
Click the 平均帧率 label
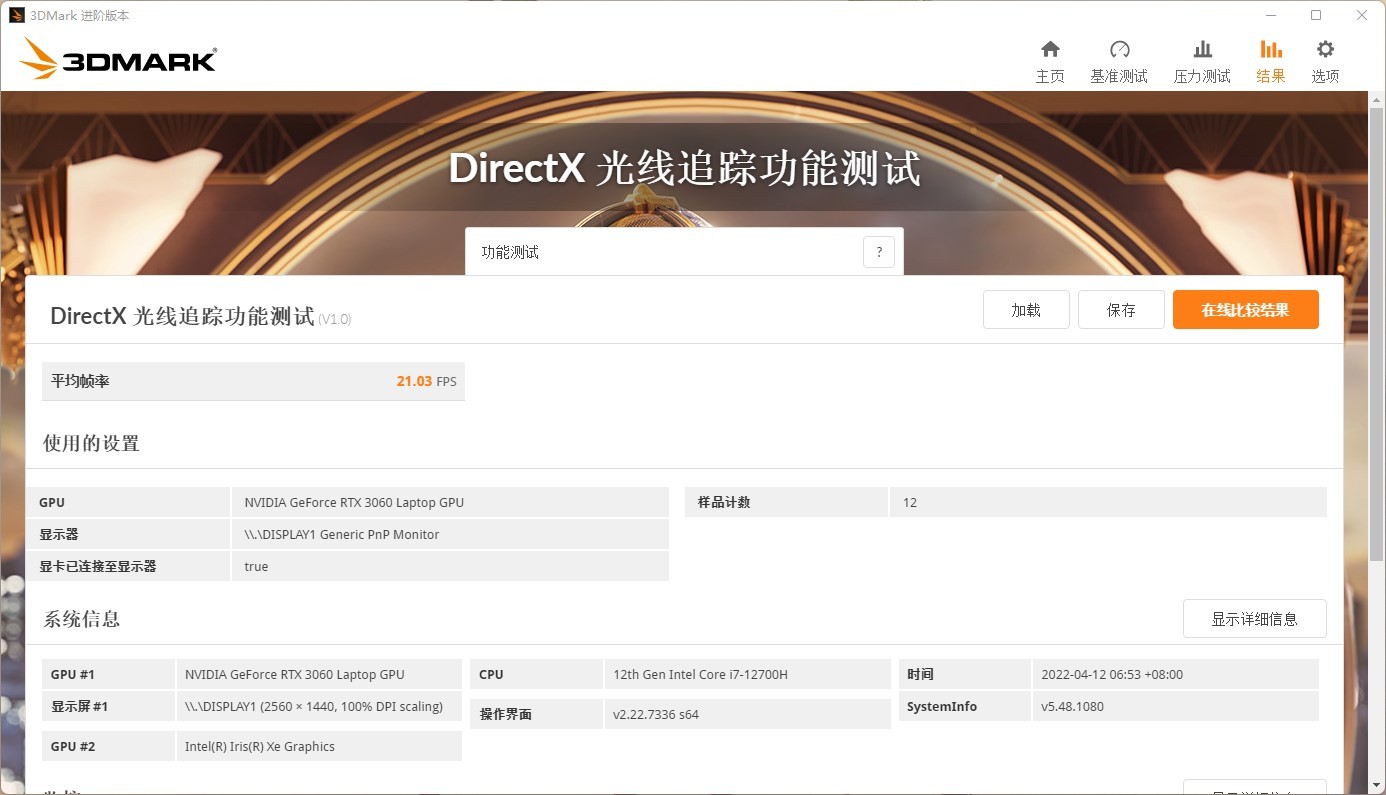80,381
